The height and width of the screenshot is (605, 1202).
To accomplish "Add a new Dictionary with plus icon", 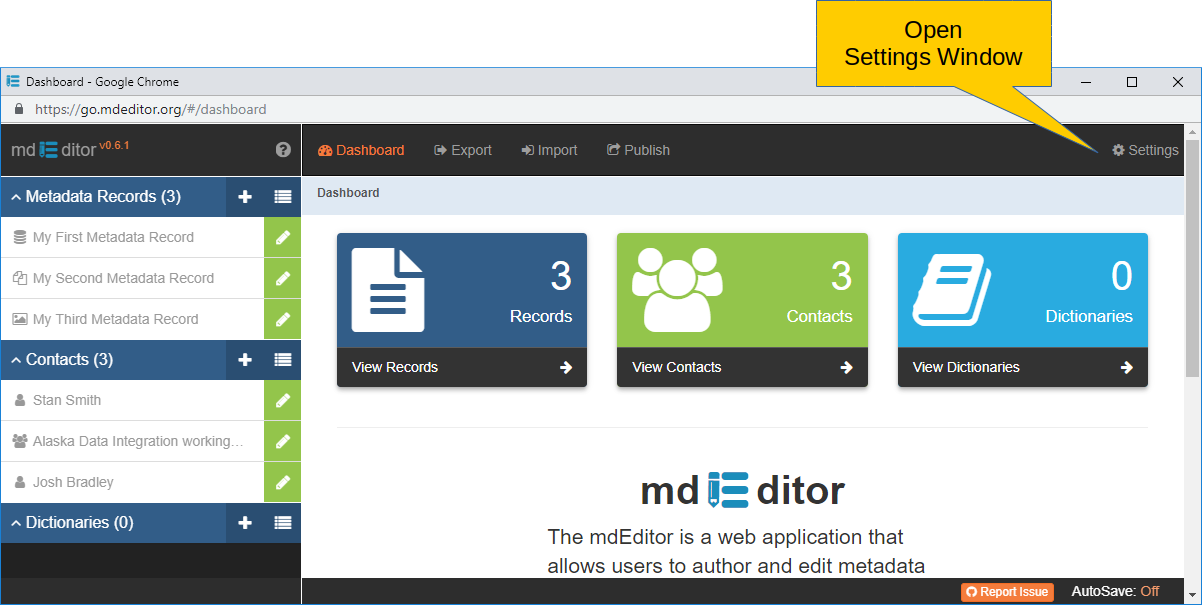I will click(245, 523).
